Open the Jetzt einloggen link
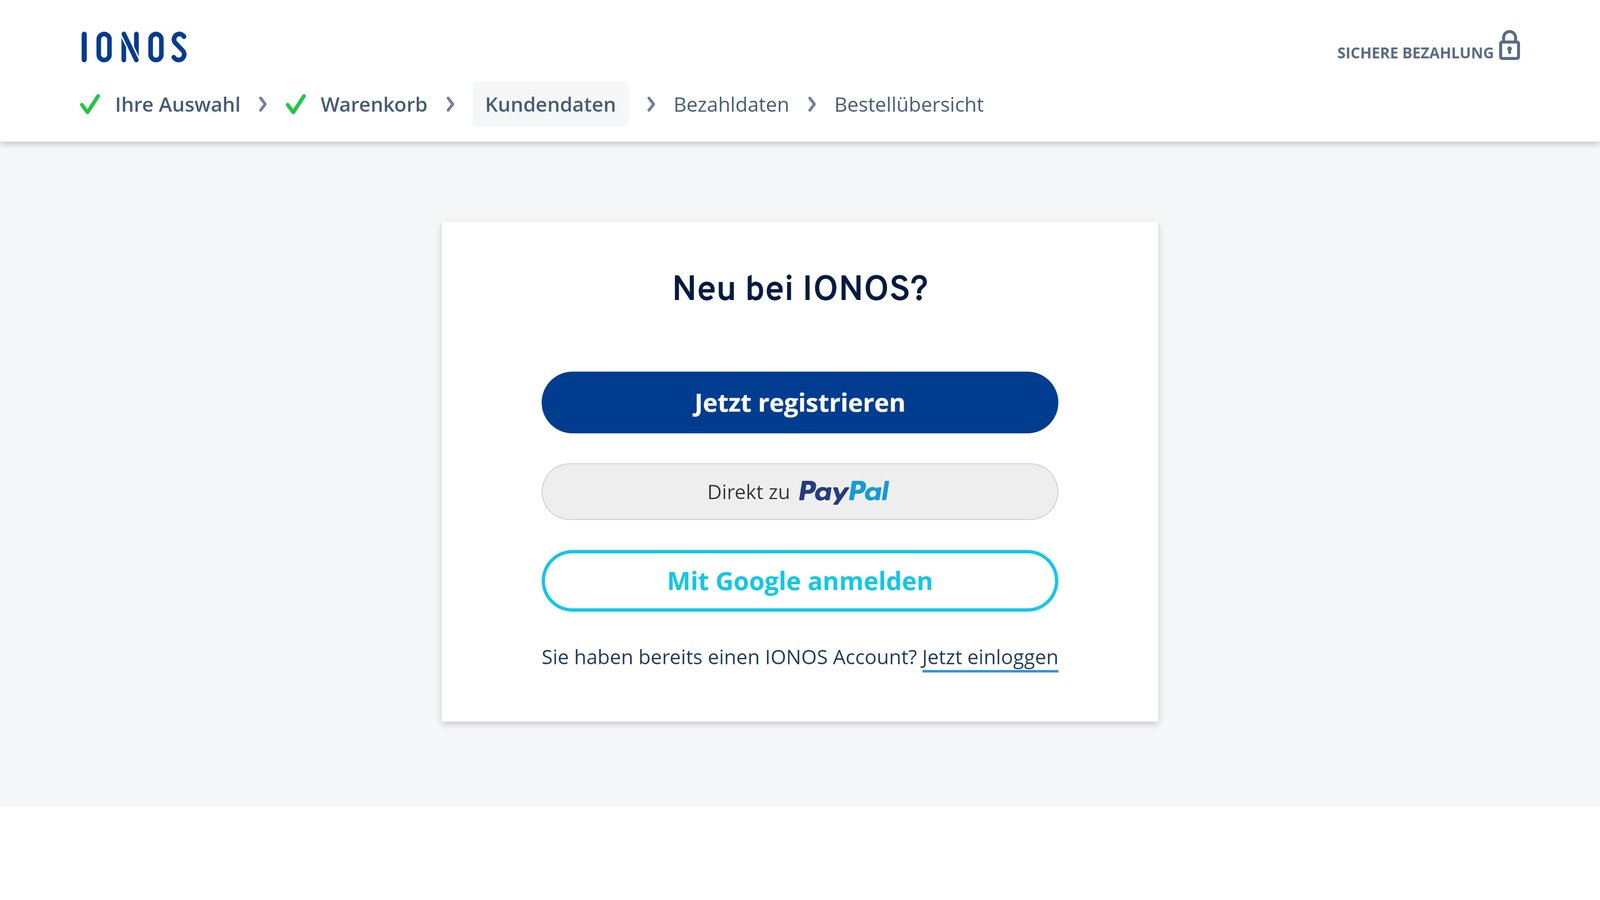The image size is (1600, 900). pyautogui.click(x=989, y=657)
